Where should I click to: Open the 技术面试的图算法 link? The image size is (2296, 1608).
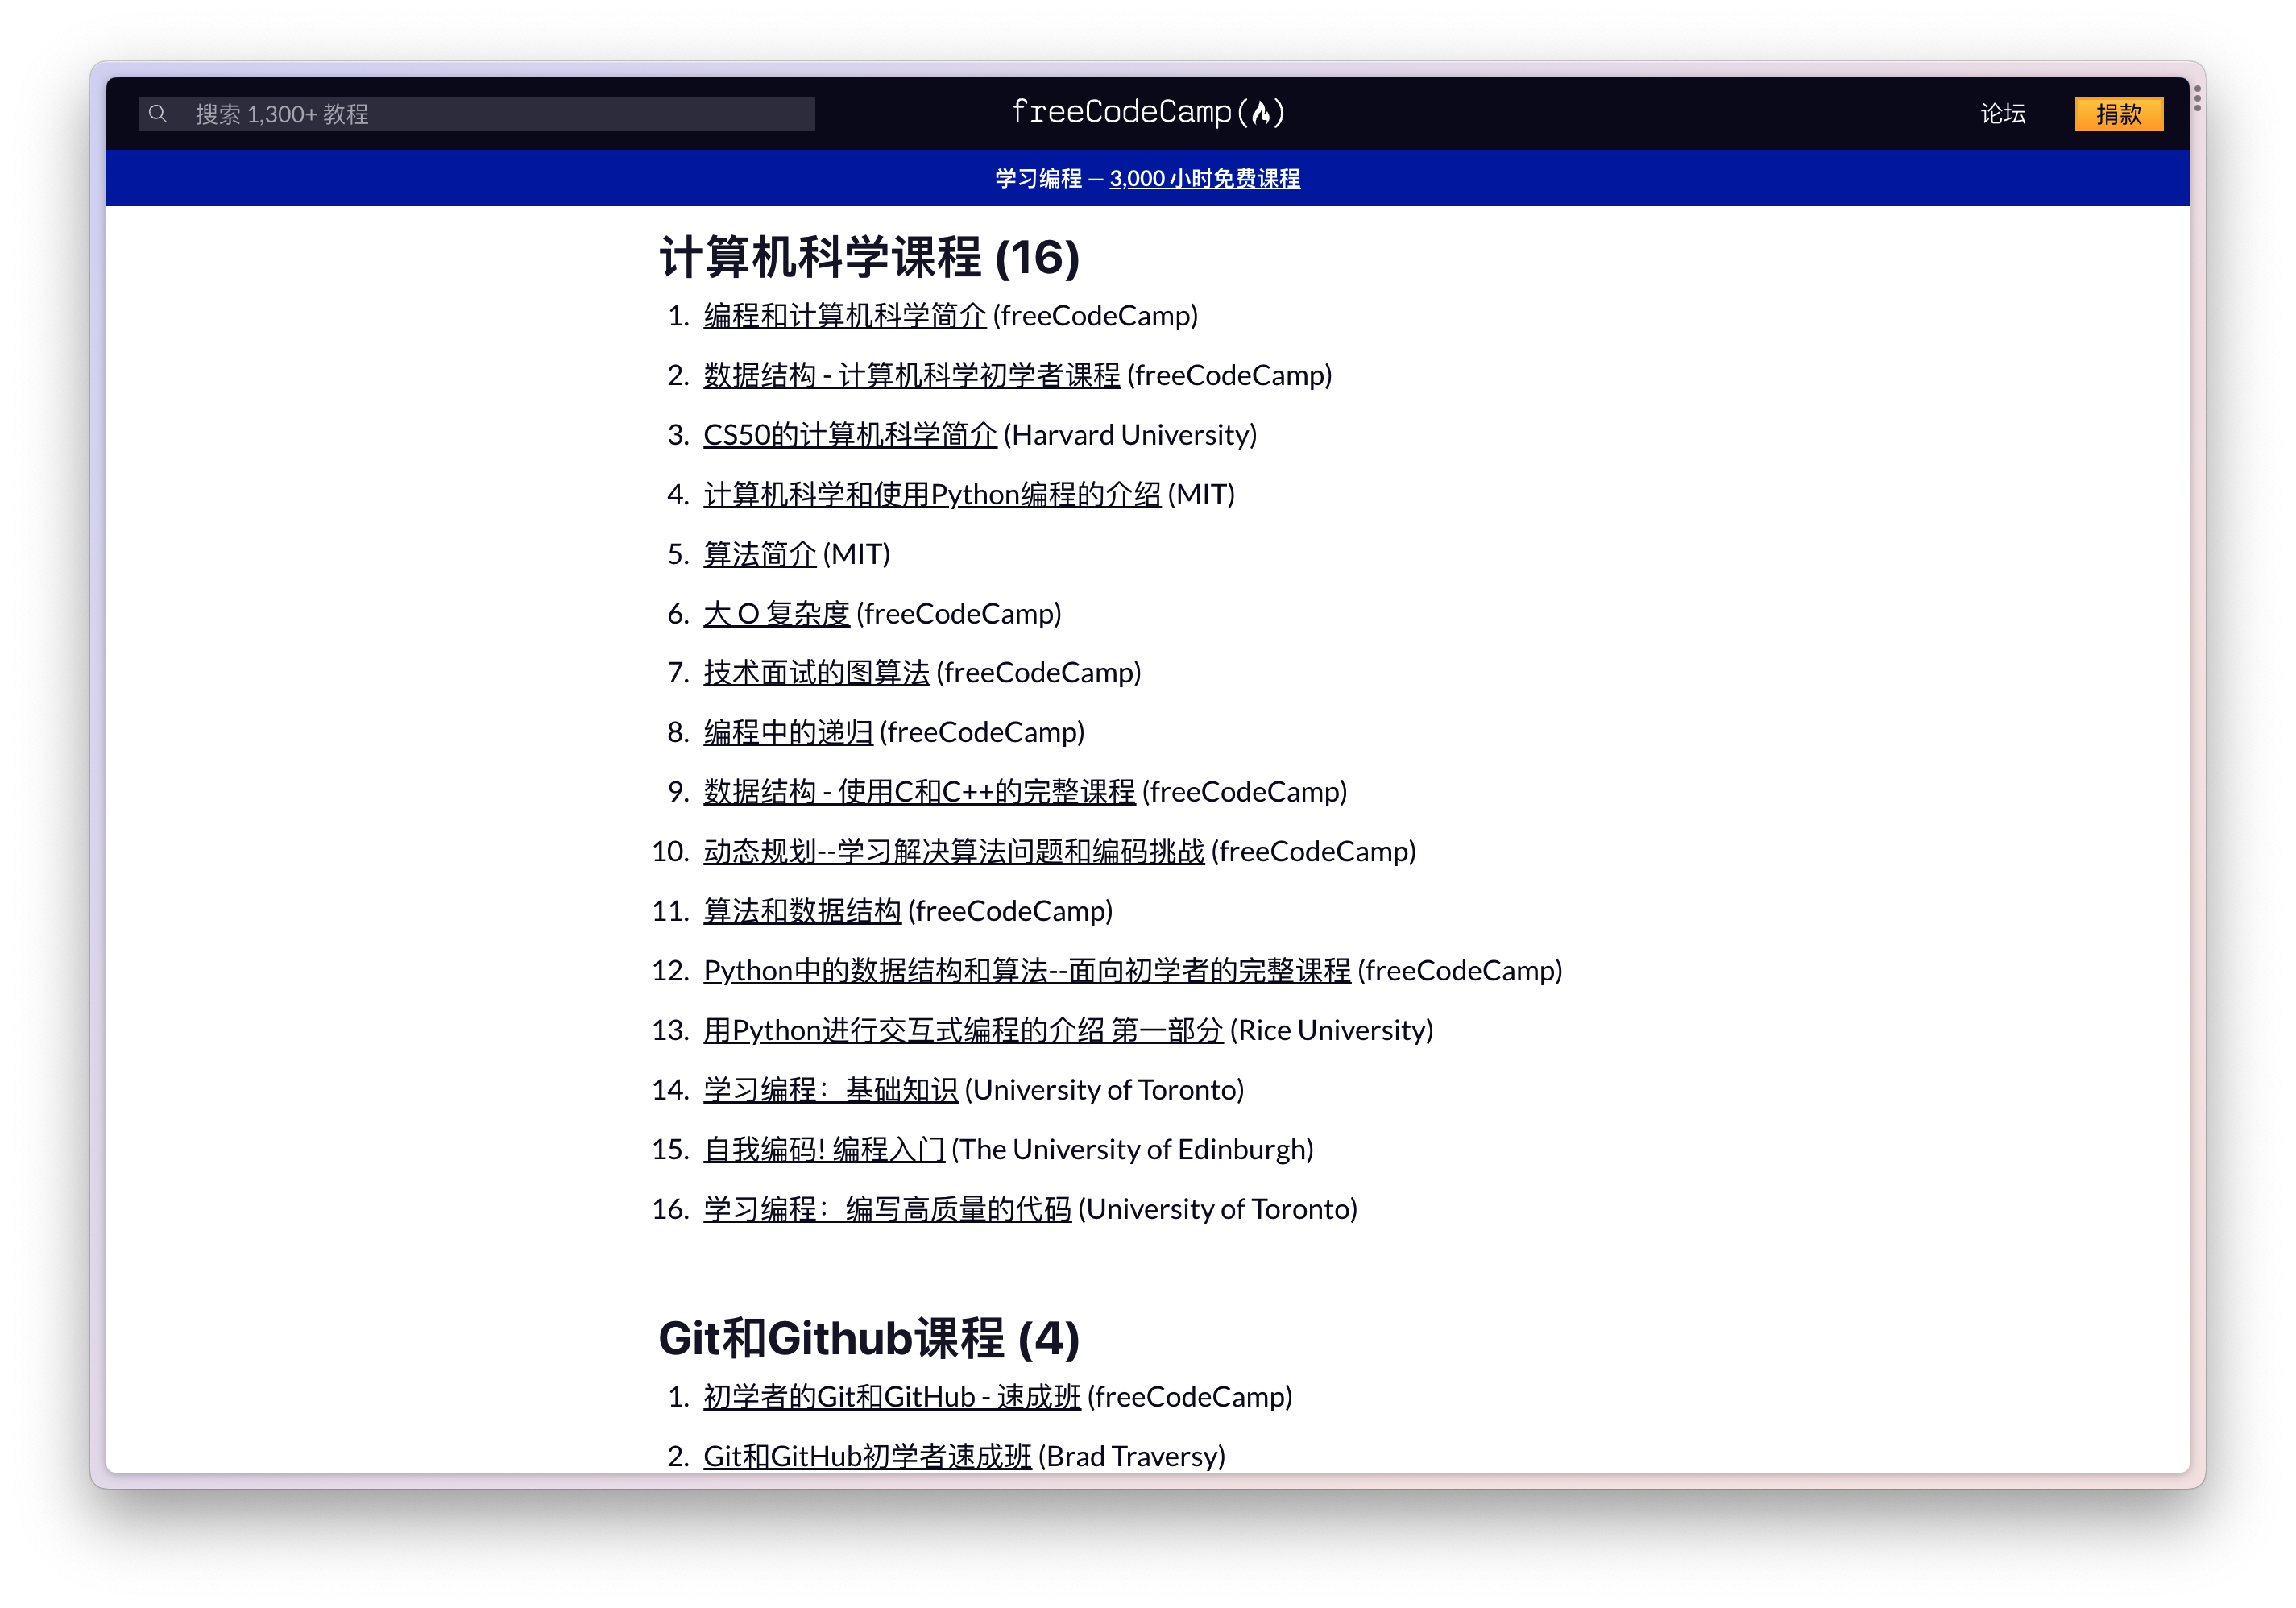[816, 673]
